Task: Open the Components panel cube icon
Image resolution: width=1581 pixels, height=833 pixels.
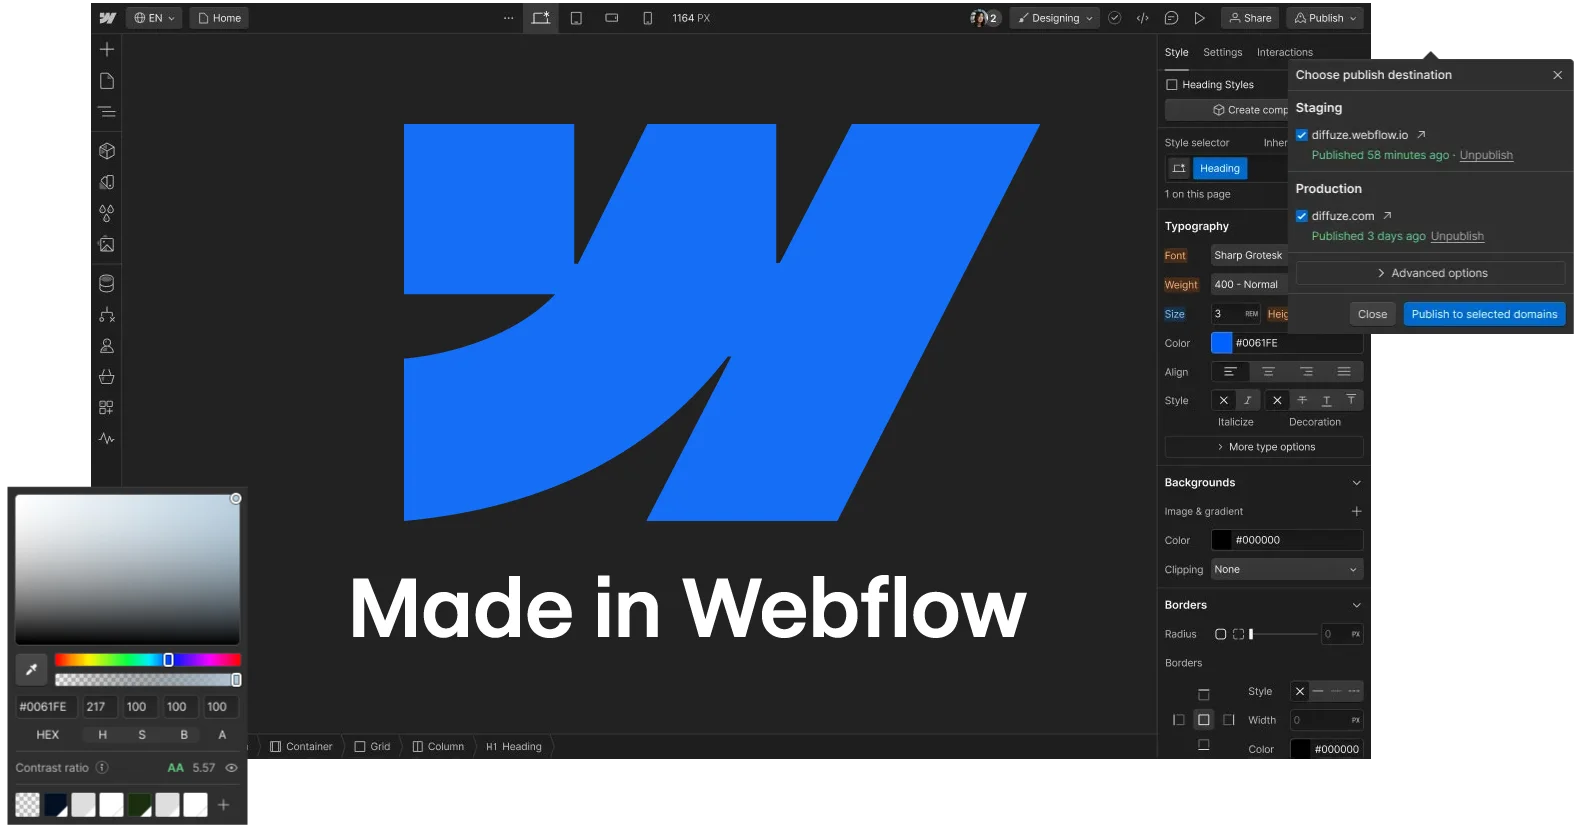Action: [107, 151]
